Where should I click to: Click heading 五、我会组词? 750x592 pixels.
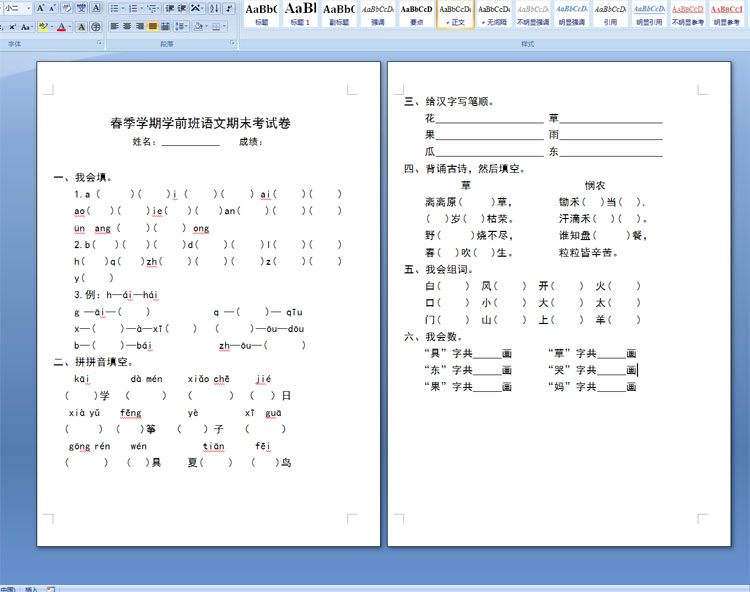439,269
